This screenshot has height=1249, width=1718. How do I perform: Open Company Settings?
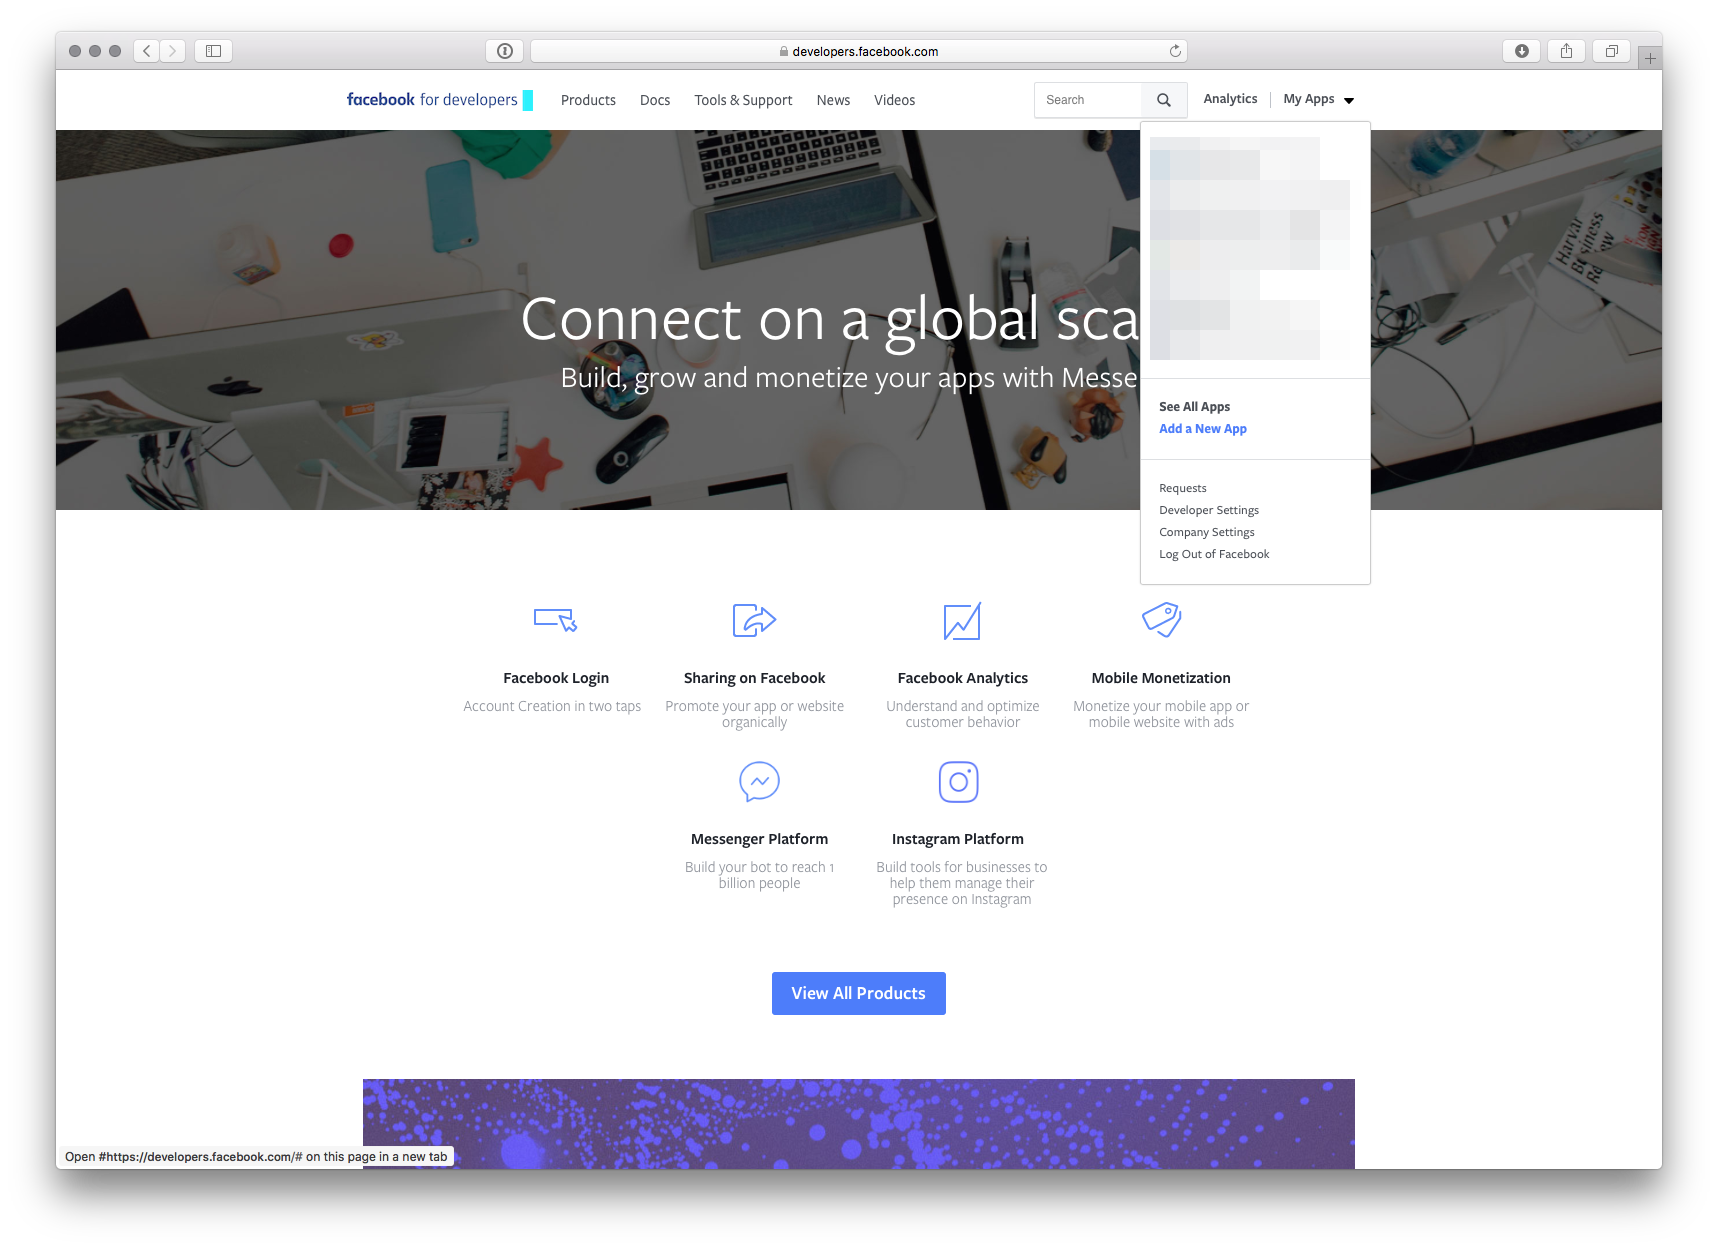1207,532
